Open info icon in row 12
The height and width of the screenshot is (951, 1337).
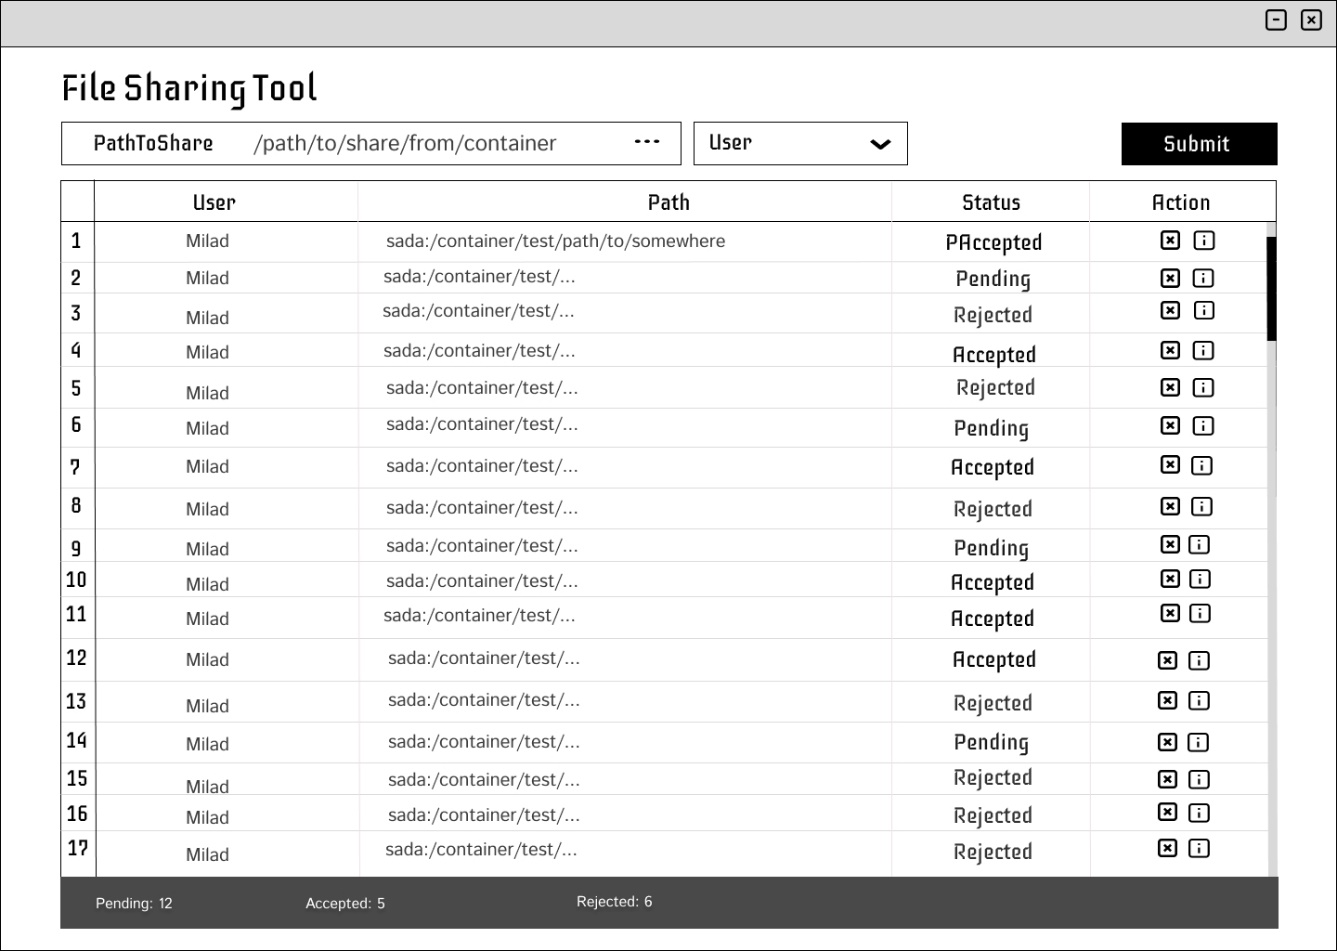[x=1199, y=660]
